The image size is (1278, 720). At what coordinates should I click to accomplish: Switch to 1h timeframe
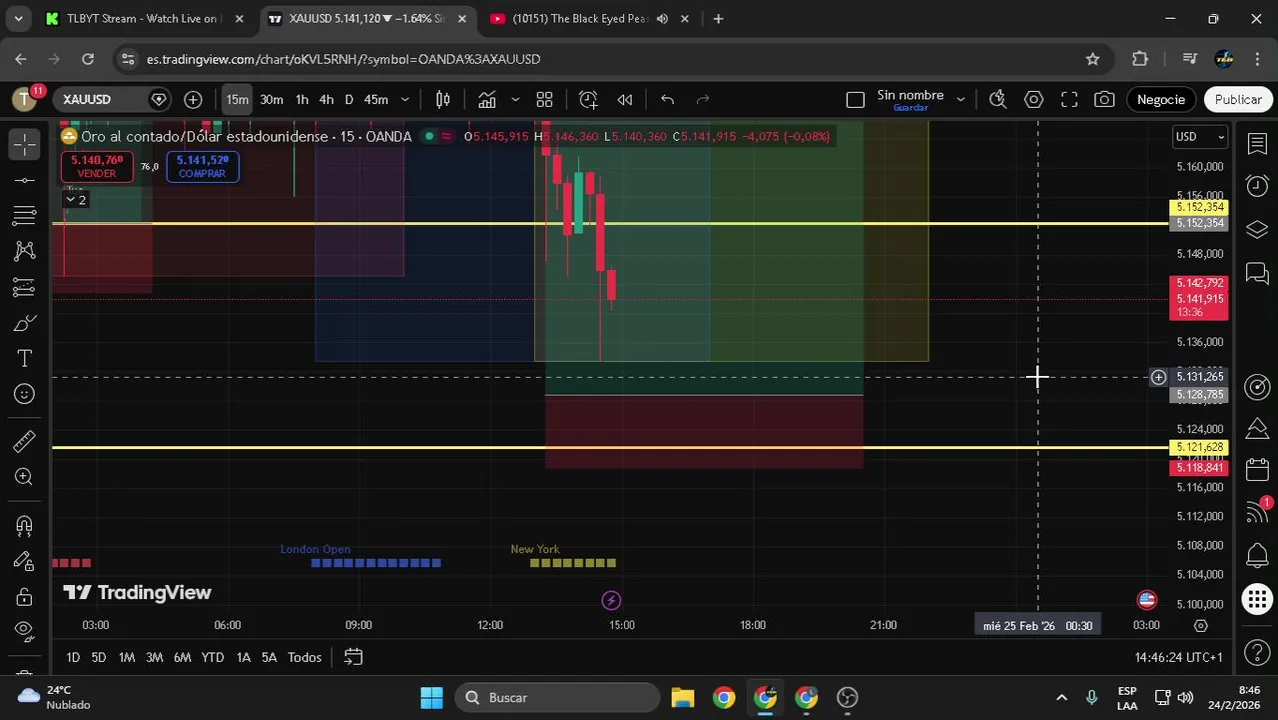302,99
